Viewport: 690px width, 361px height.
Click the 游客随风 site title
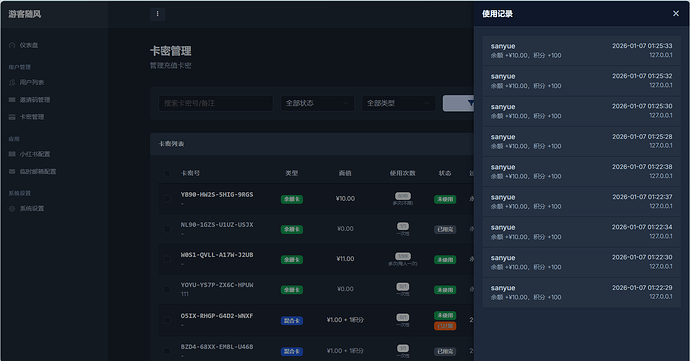click(x=25, y=14)
